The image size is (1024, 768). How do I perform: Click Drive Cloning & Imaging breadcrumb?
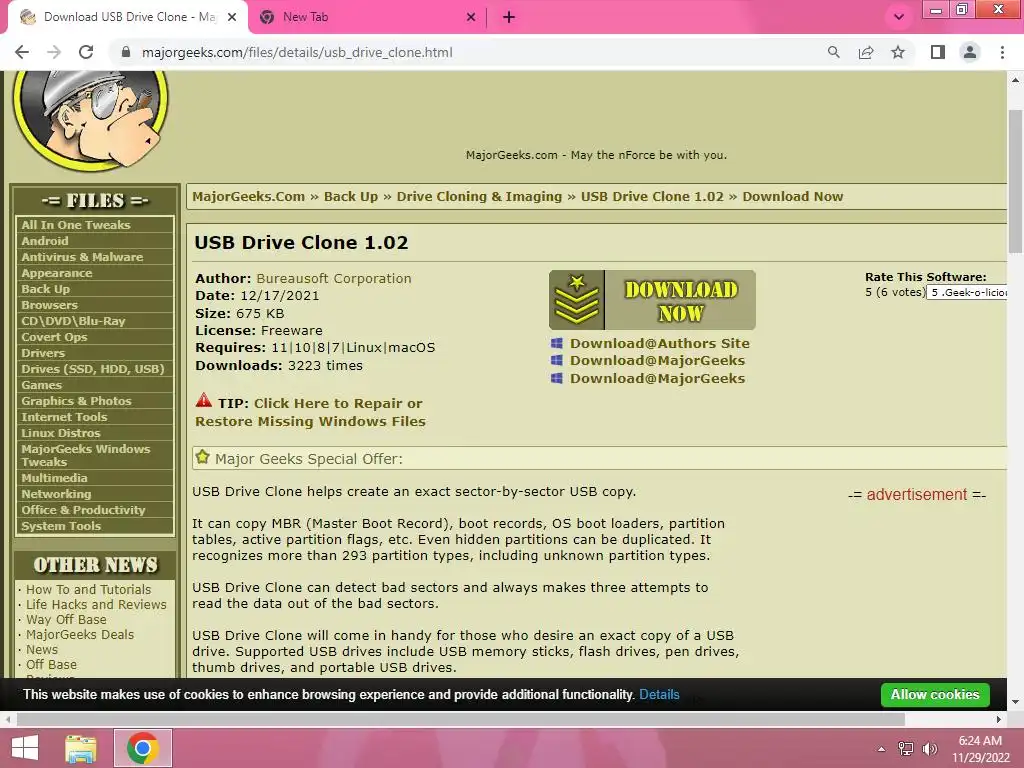coord(479,197)
